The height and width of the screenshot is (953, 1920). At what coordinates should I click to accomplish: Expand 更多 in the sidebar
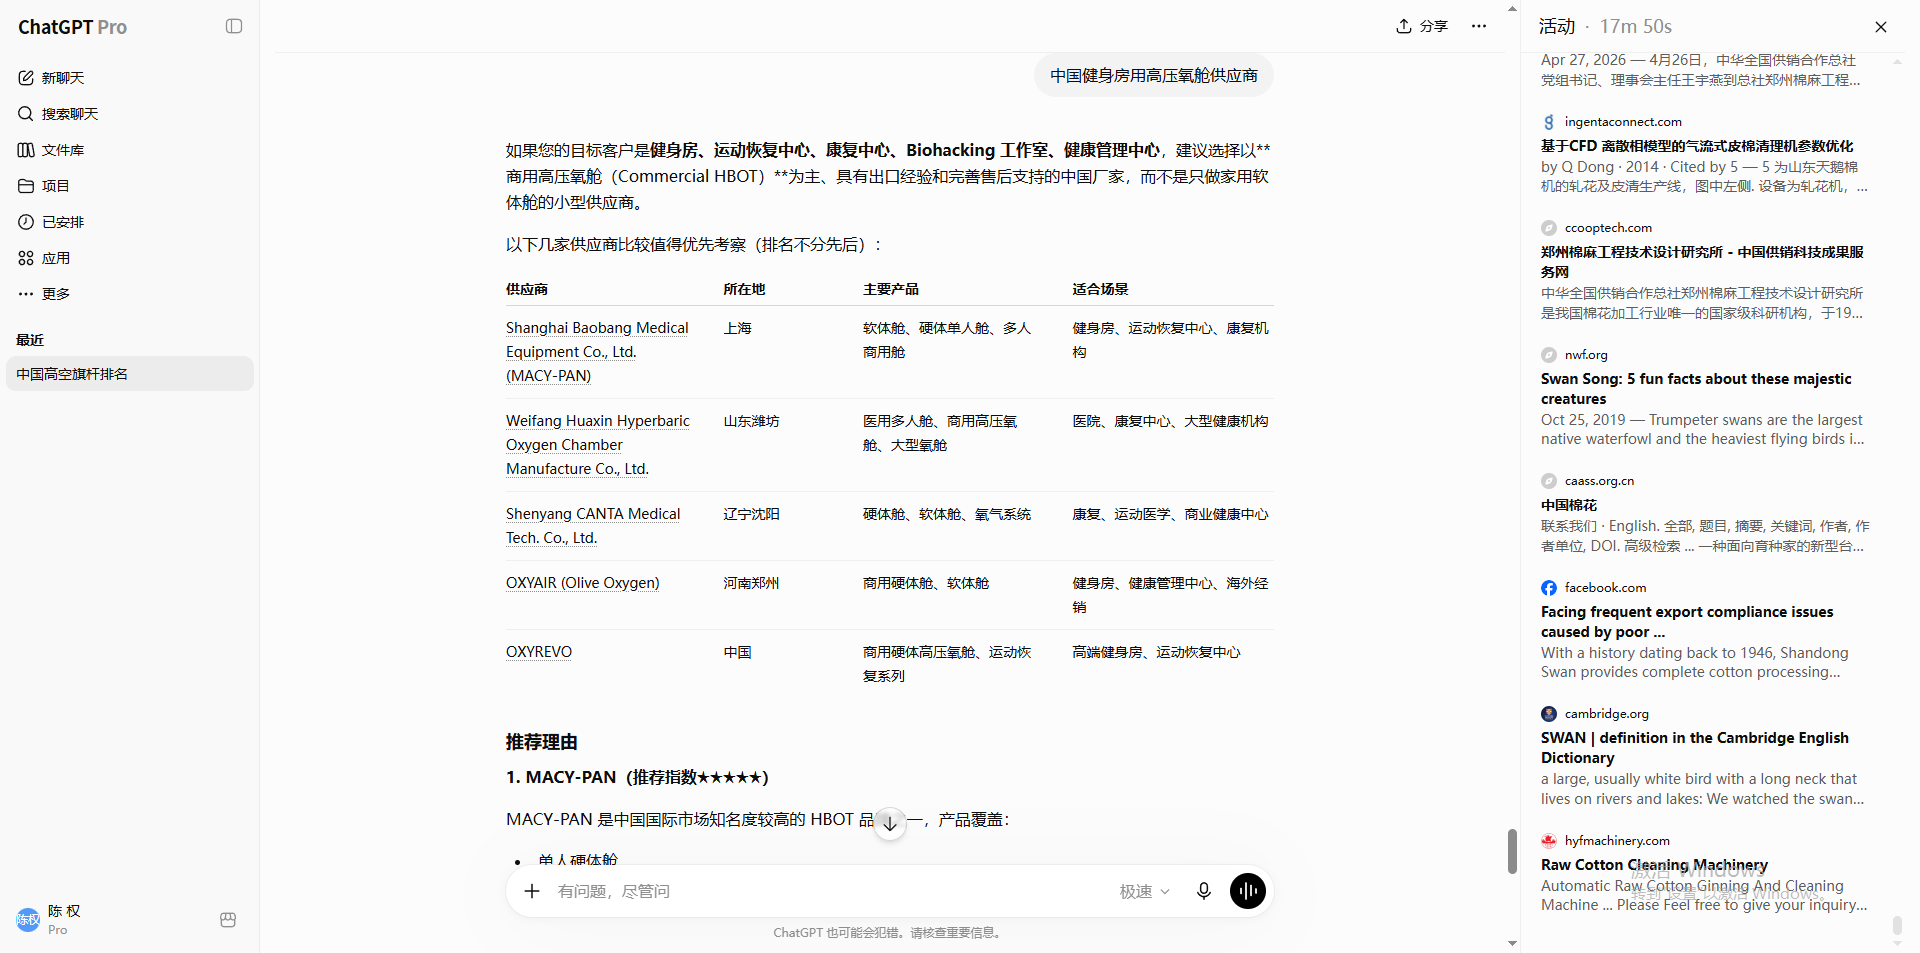130,294
